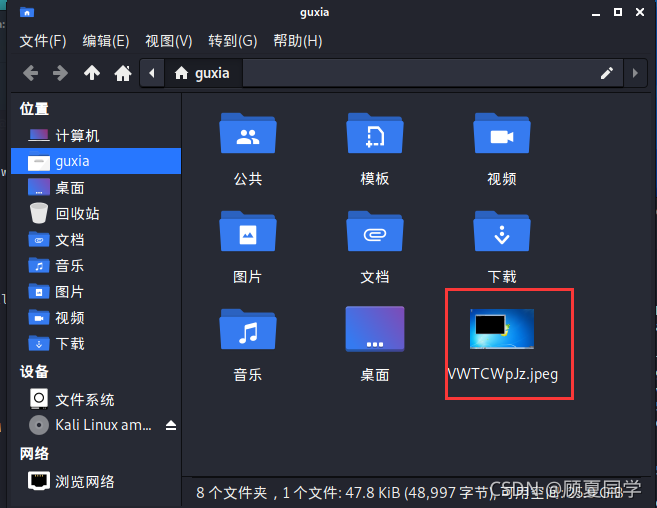Select the 下载 folder icon in main pane
Screen dimensions: 657x508
502,231
